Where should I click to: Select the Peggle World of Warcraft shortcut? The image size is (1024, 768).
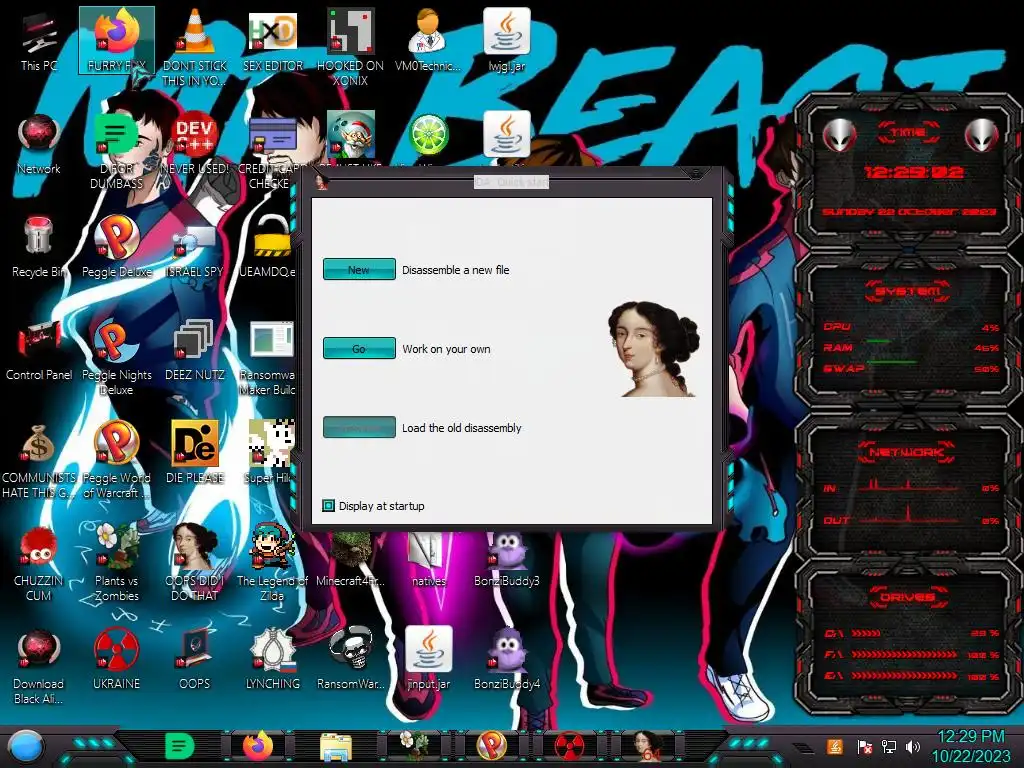(117, 460)
